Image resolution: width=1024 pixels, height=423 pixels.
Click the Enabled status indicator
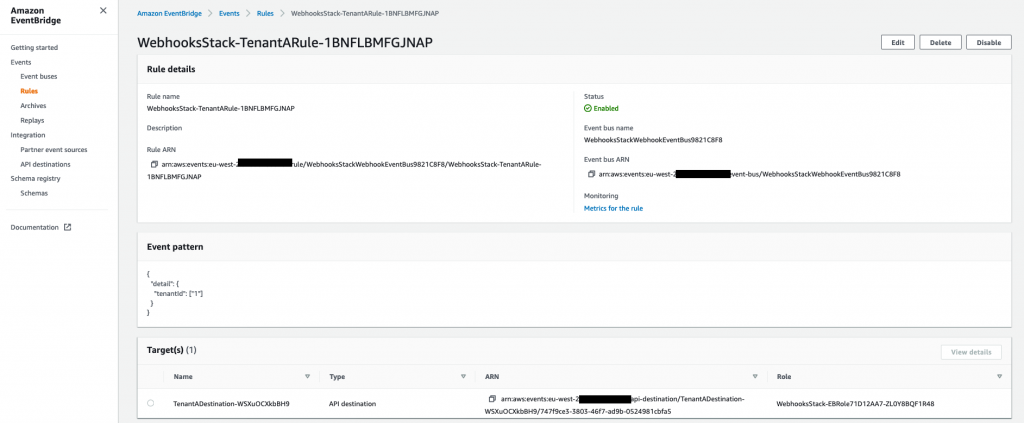tap(601, 108)
